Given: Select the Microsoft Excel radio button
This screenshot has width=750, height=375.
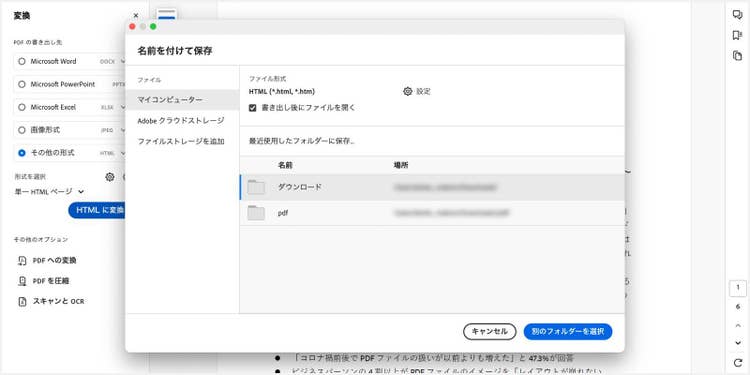Looking at the screenshot, I should (x=22, y=107).
